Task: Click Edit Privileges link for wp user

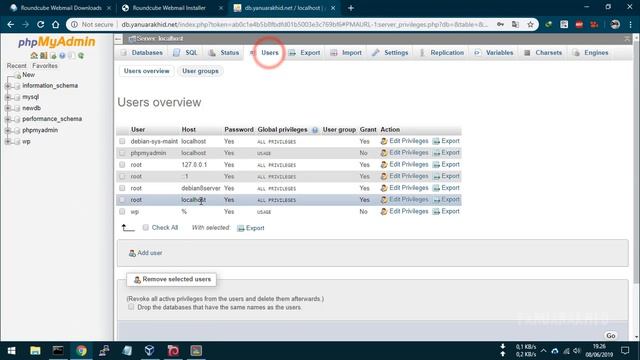Action: (409, 211)
